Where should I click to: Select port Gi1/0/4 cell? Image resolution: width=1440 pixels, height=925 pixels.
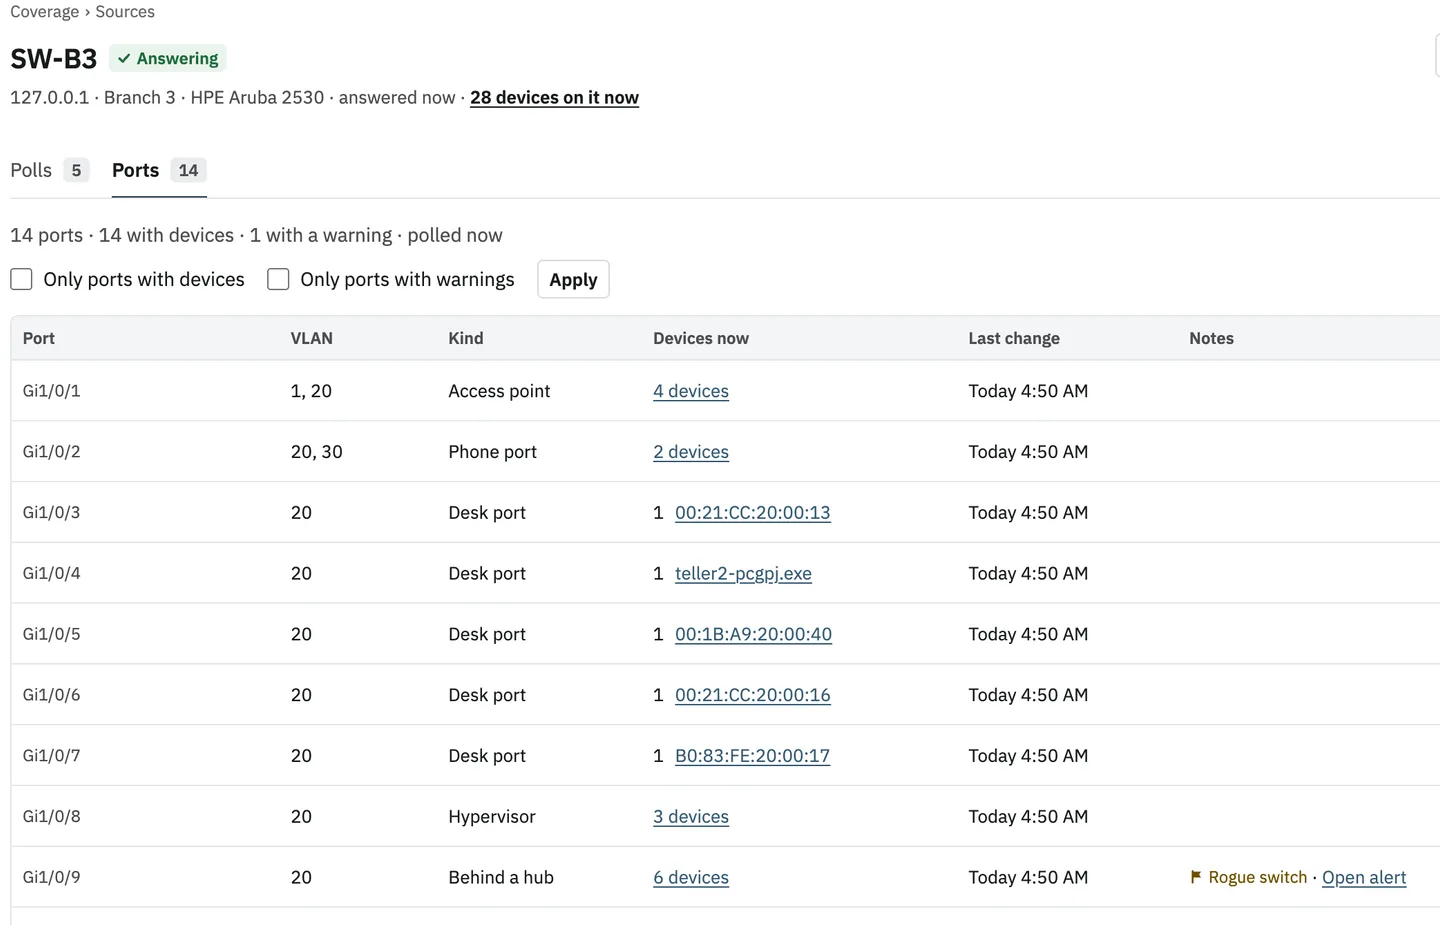pyautogui.click(x=52, y=574)
